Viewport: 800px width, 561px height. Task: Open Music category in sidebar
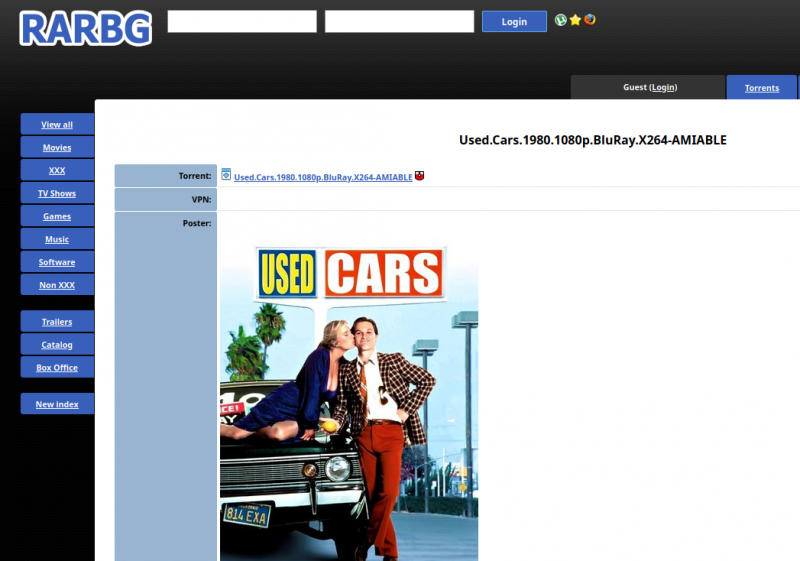click(x=57, y=239)
